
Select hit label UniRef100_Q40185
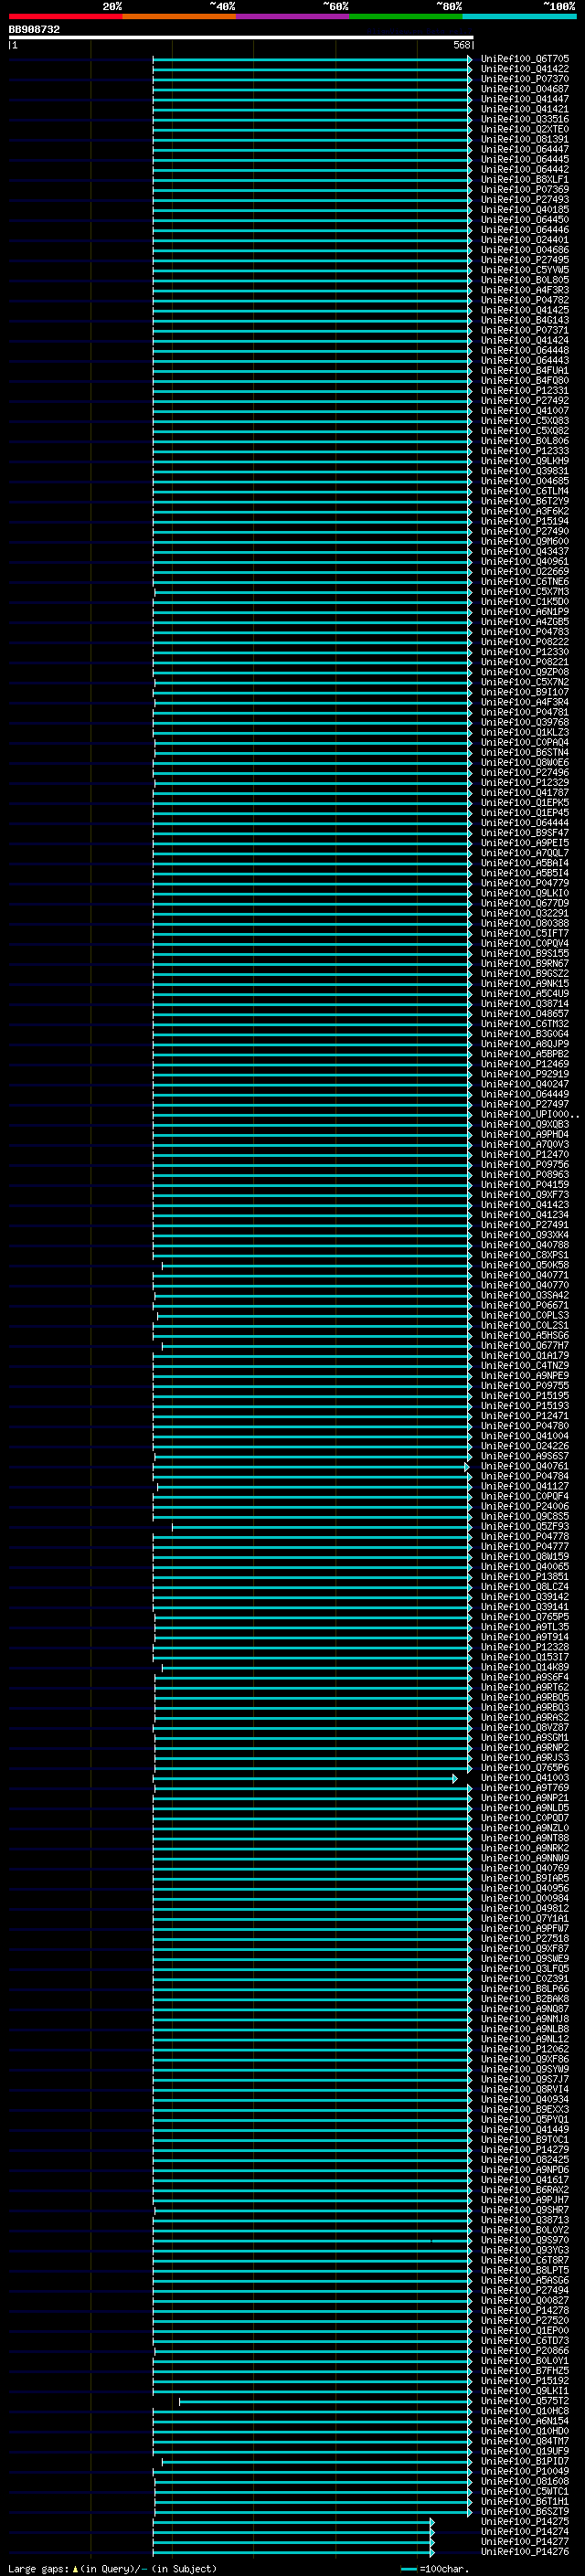[525, 209]
